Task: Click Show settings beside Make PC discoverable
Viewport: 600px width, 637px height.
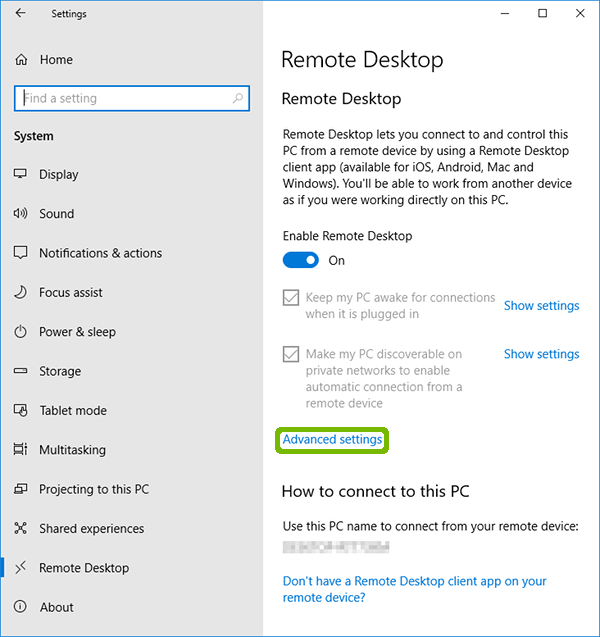Action: coord(542,354)
